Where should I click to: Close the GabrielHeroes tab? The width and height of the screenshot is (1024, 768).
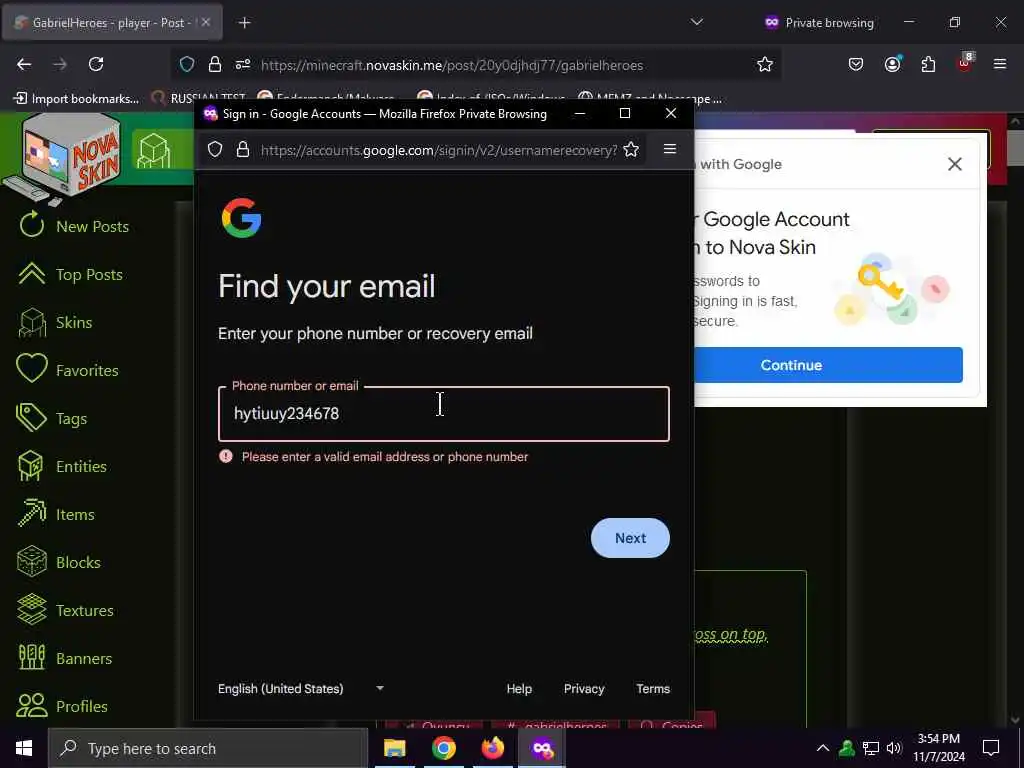pos(206,22)
